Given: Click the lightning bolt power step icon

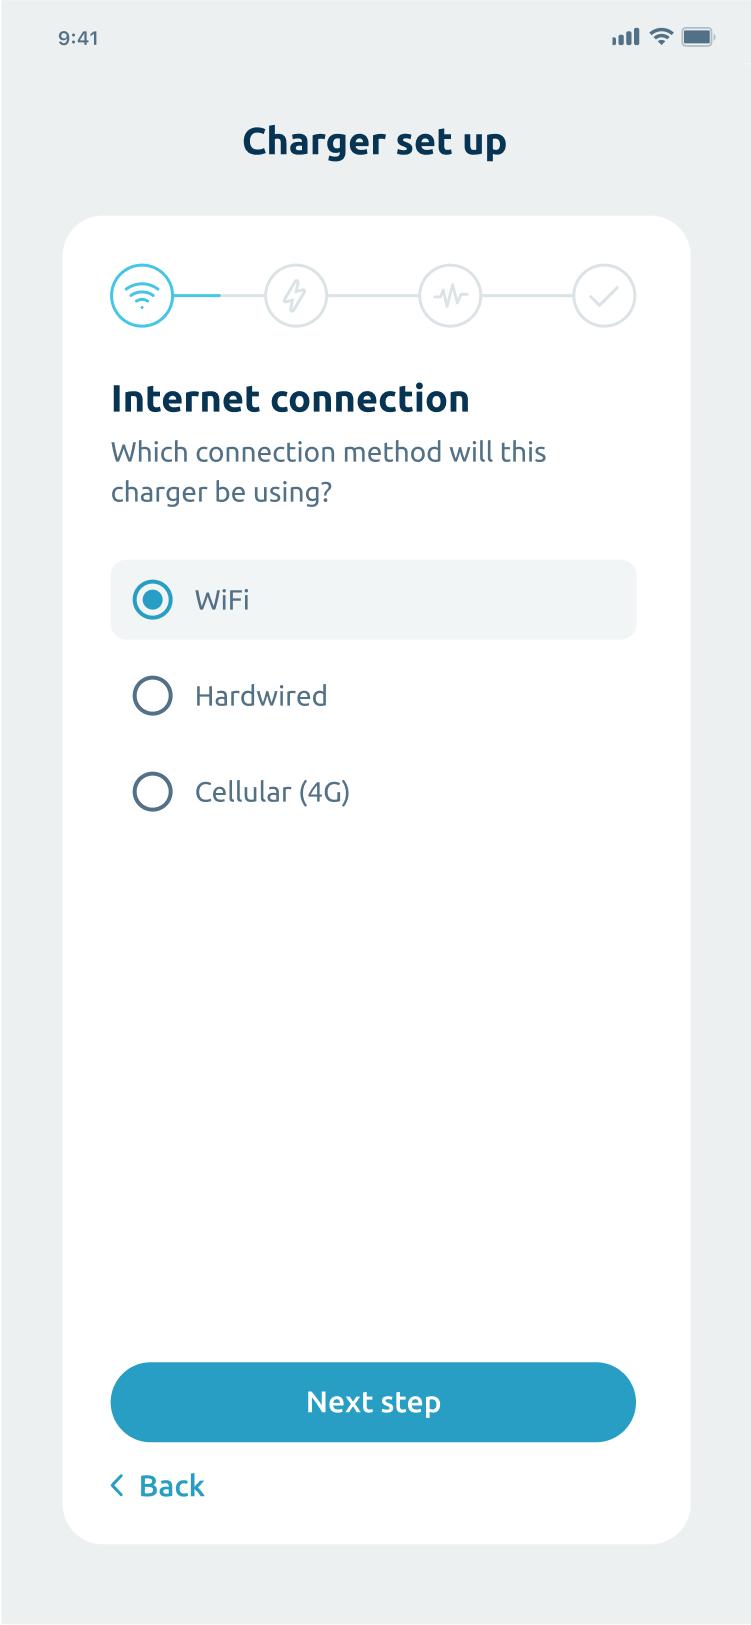Looking at the screenshot, I should coord(296,296).
